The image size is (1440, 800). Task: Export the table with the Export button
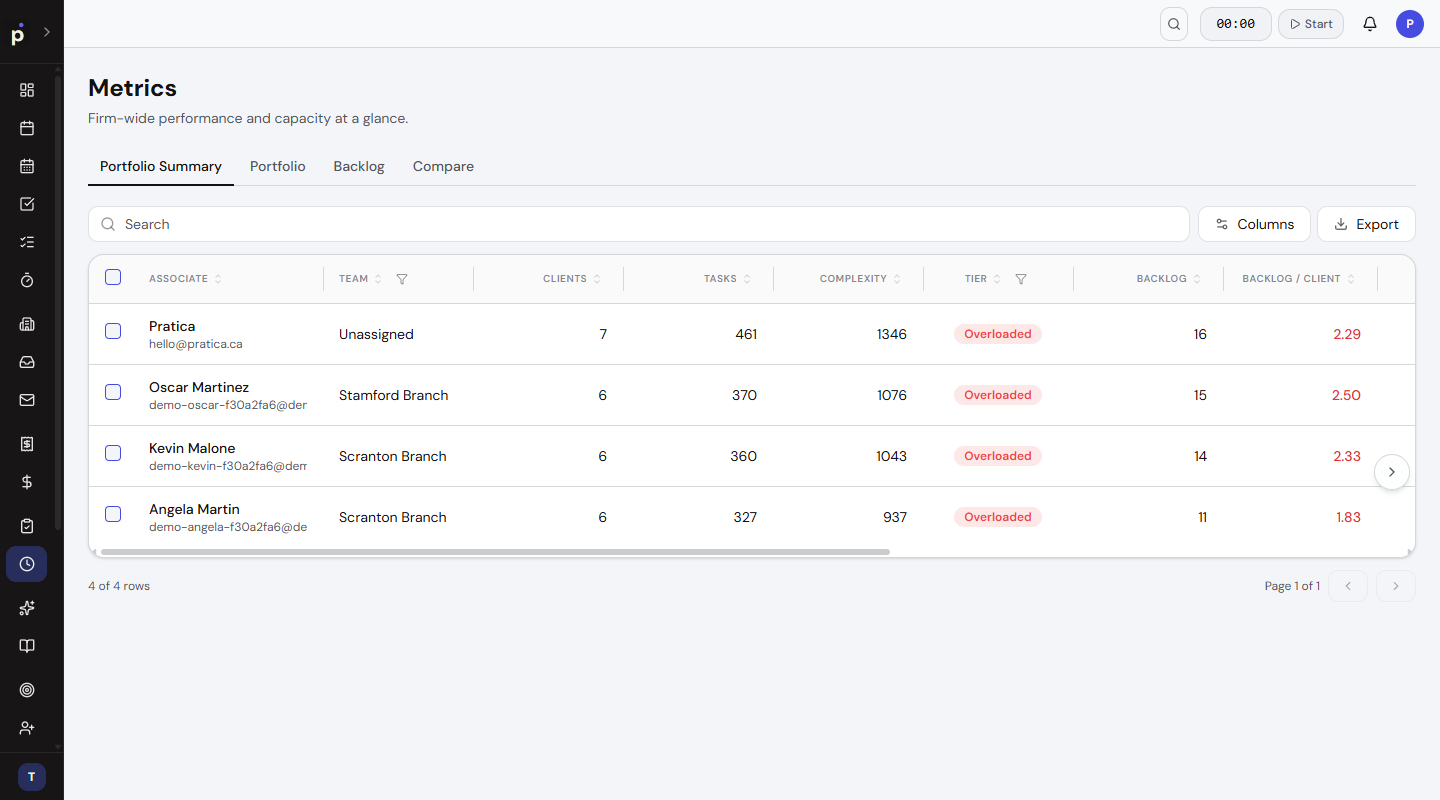1366,224
